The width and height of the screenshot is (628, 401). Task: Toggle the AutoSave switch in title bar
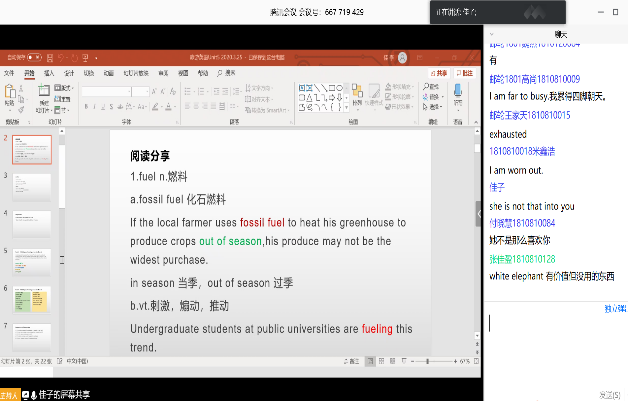pyautogui.click(x=36, y=57)
